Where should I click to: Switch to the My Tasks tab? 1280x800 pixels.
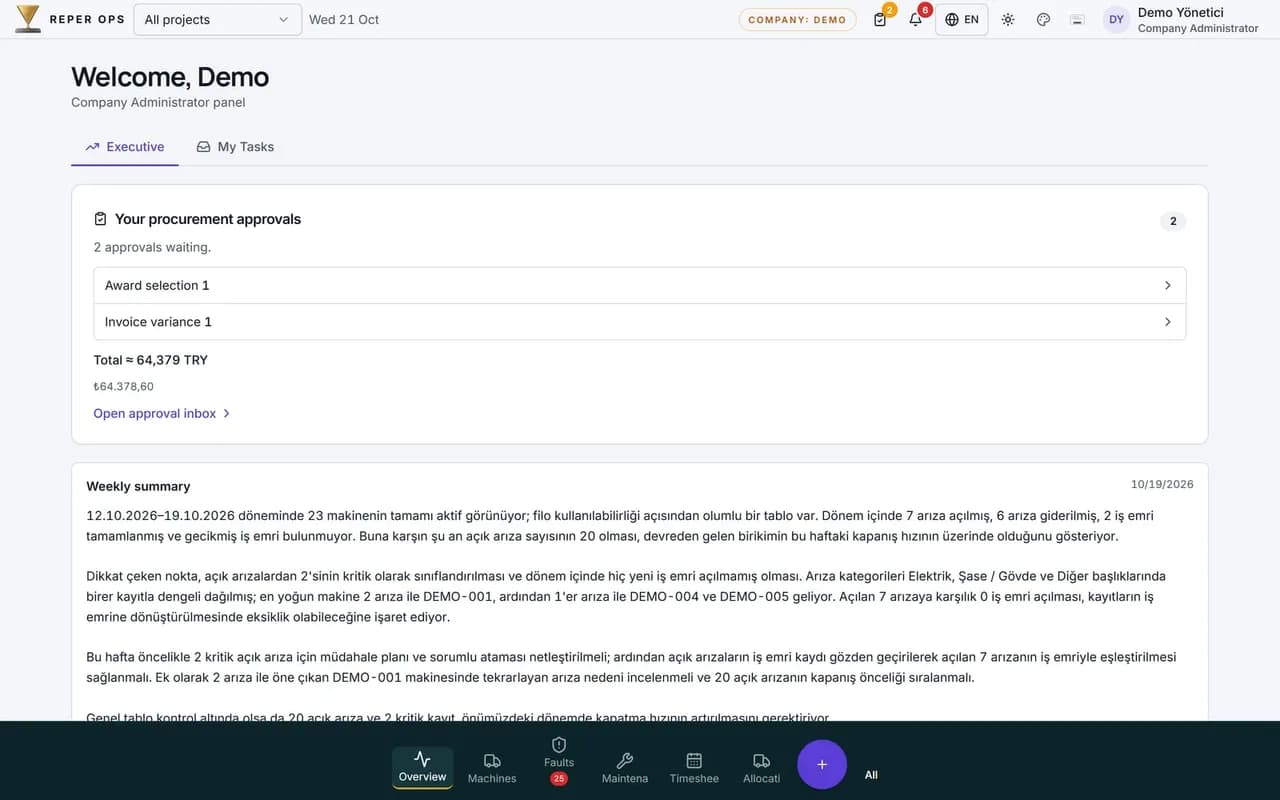pyautogui.click(x=235, y=147)
